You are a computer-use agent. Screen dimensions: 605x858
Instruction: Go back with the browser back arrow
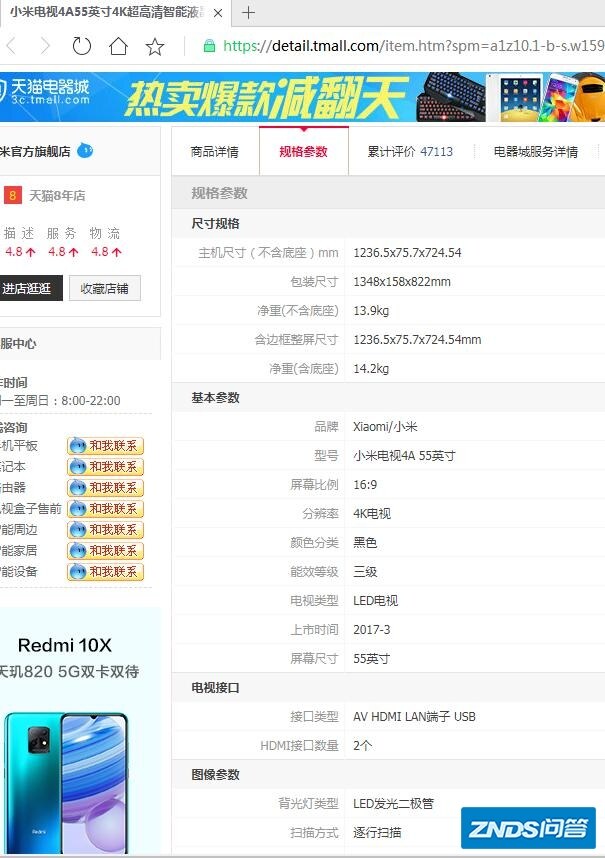(x=11, y=46)
